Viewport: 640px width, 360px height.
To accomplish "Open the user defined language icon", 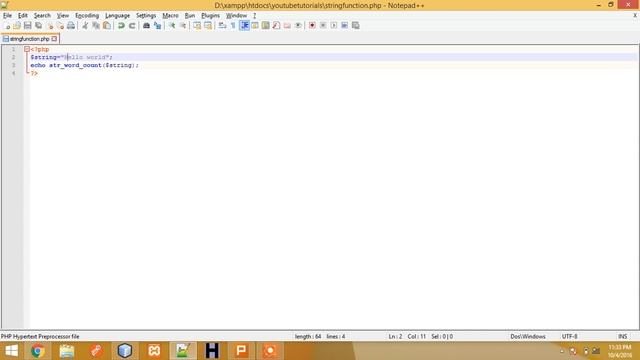I will [x=255, y=25].
